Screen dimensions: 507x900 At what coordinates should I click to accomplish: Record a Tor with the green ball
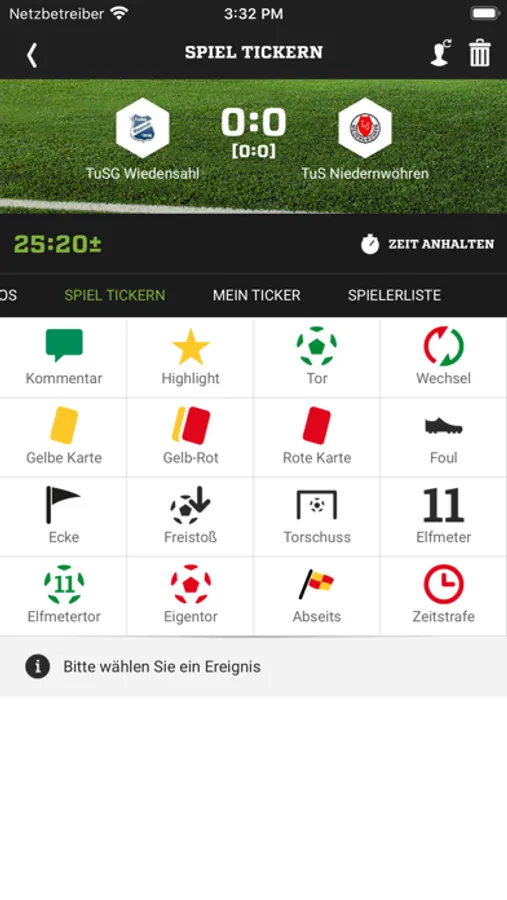pyautogui.click(x=316, y=358)
